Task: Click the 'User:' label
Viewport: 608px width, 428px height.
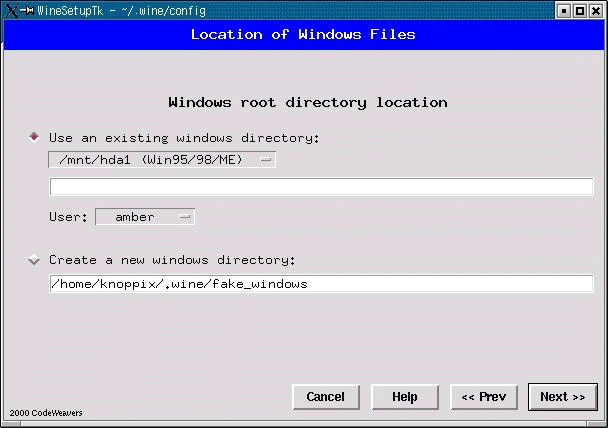Action: pos(68,217)
